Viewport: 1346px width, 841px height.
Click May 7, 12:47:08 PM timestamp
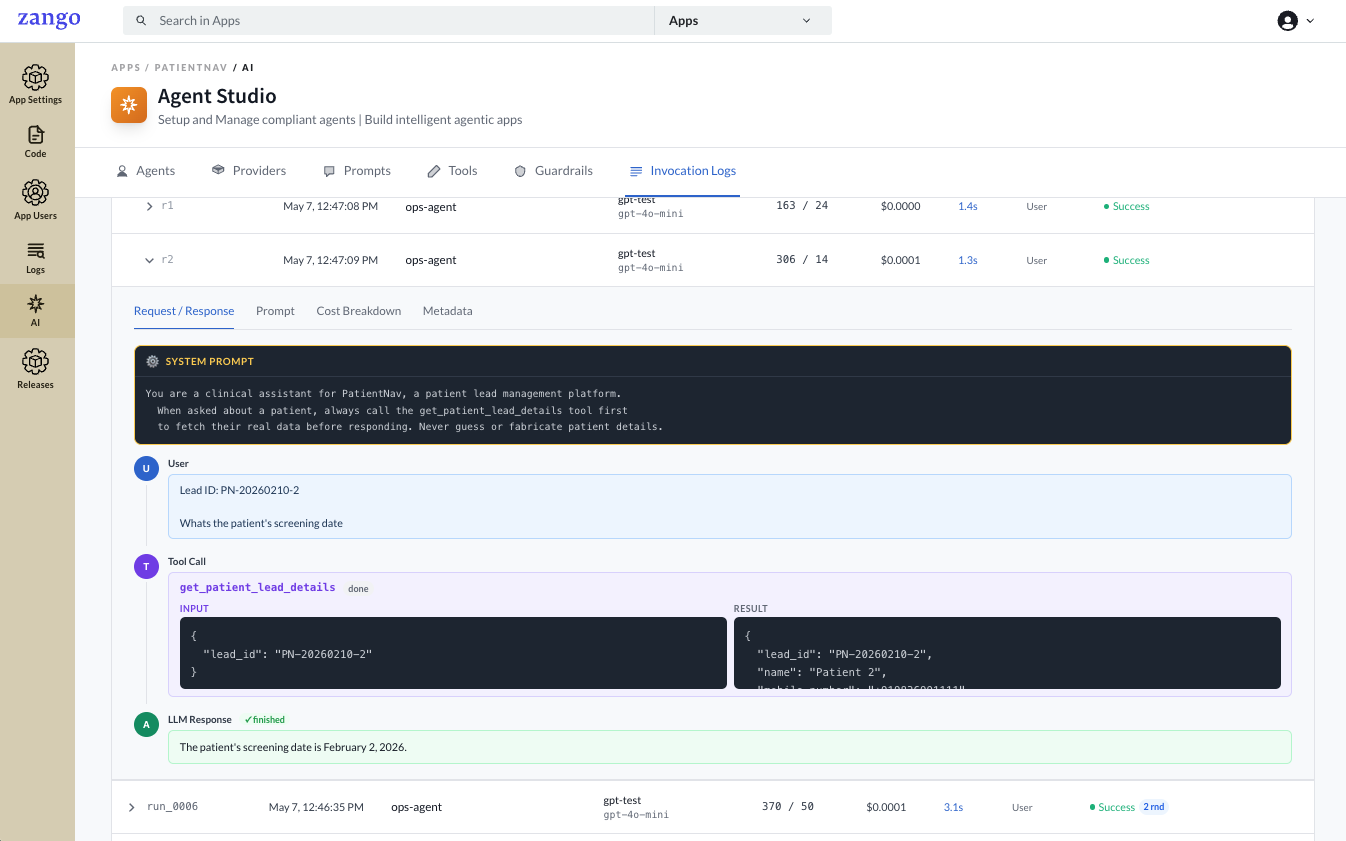(331, 206)
